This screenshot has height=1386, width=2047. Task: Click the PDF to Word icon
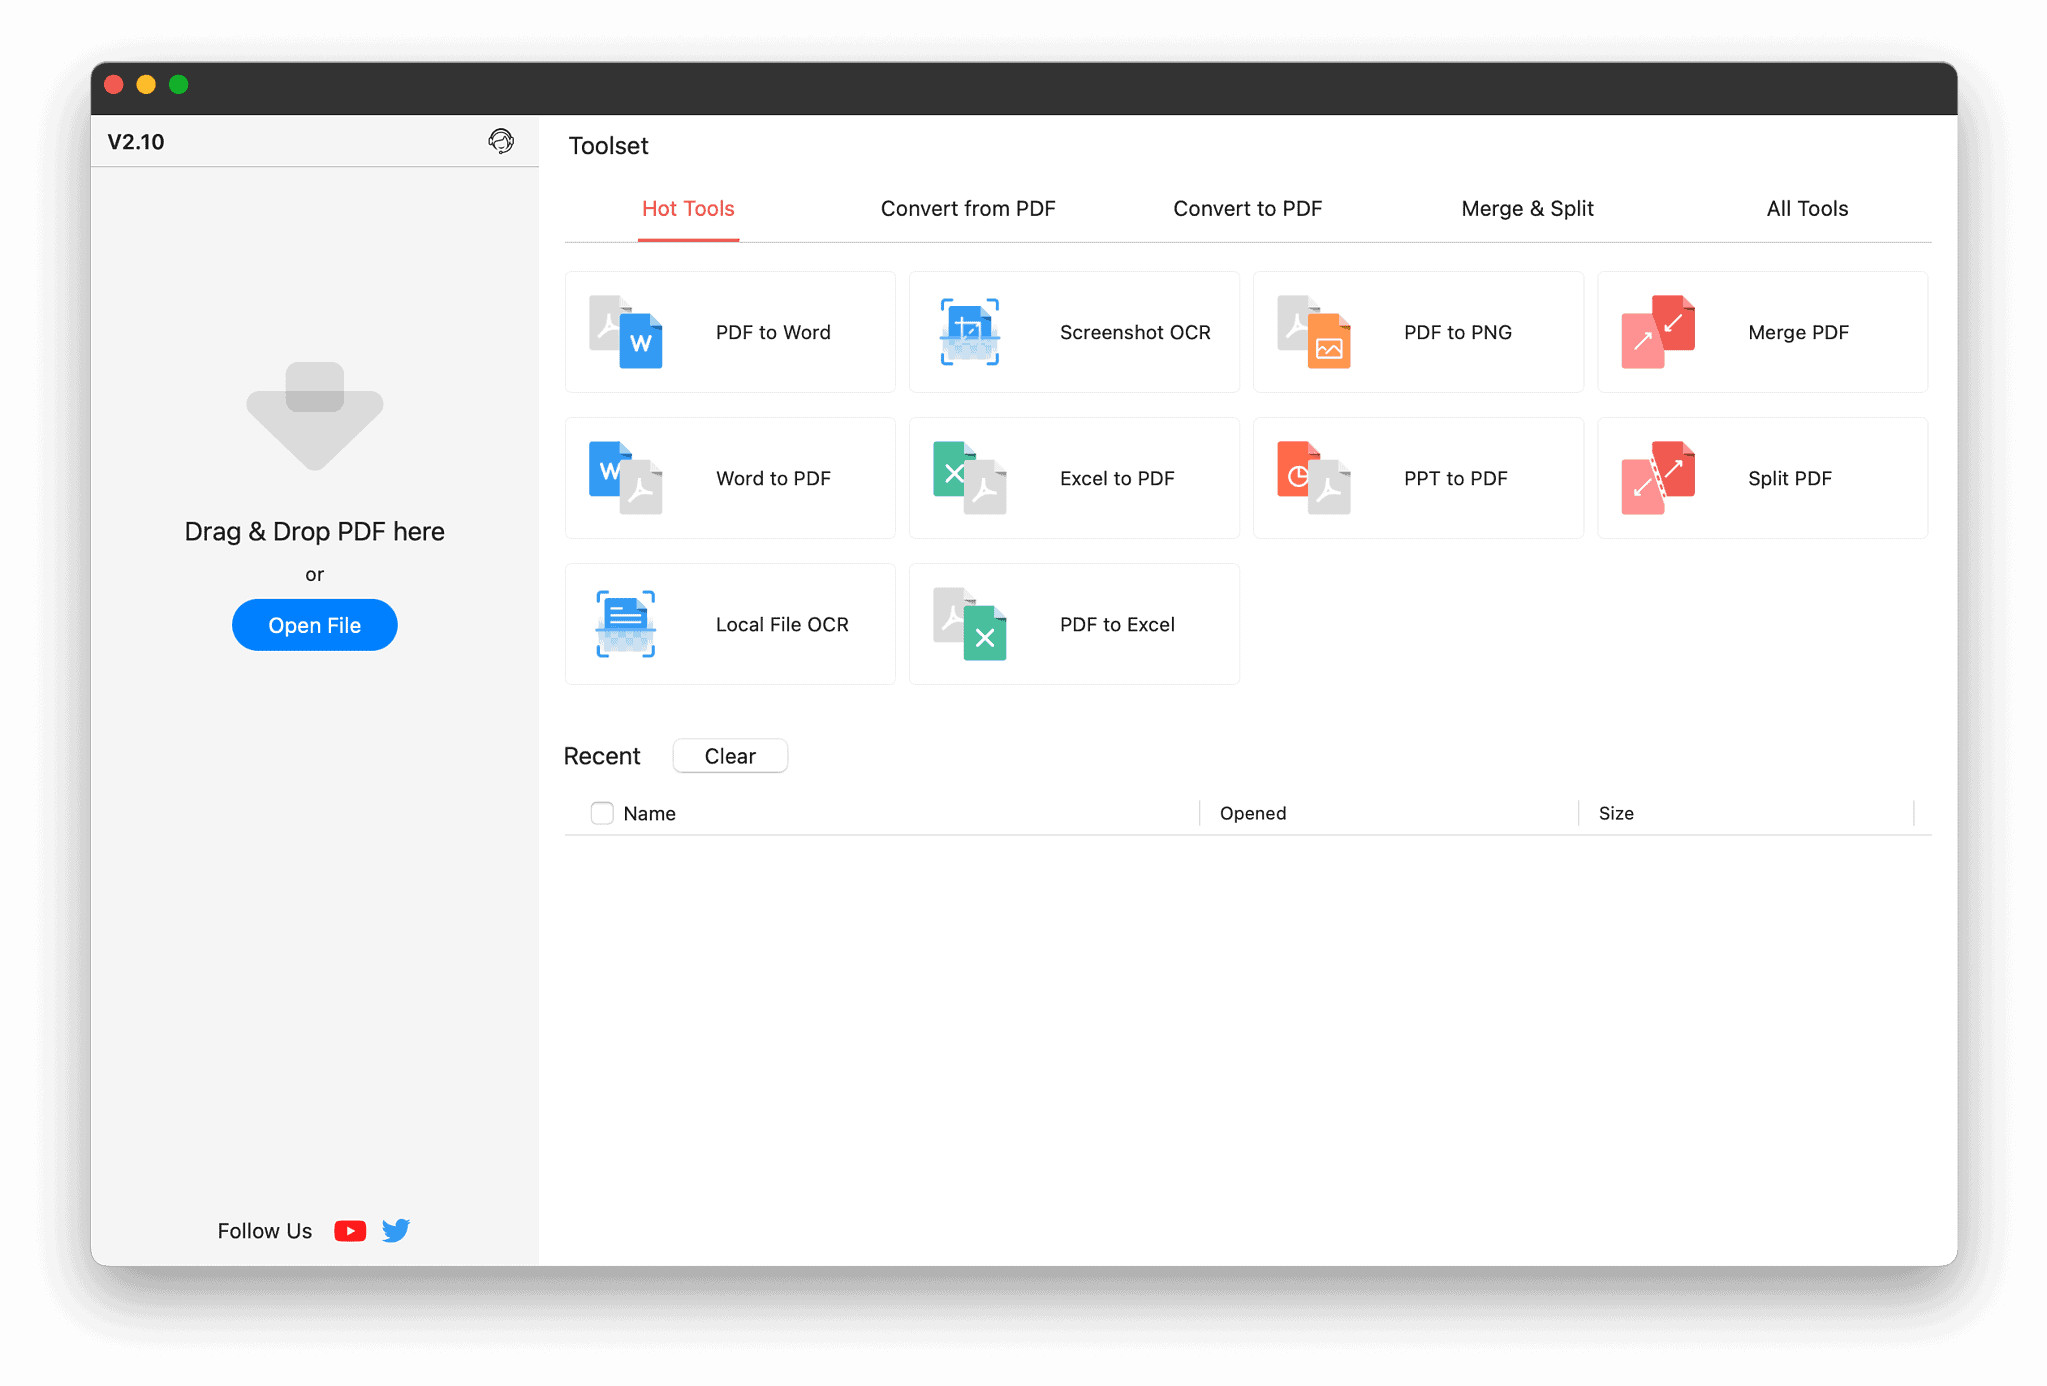626,332
